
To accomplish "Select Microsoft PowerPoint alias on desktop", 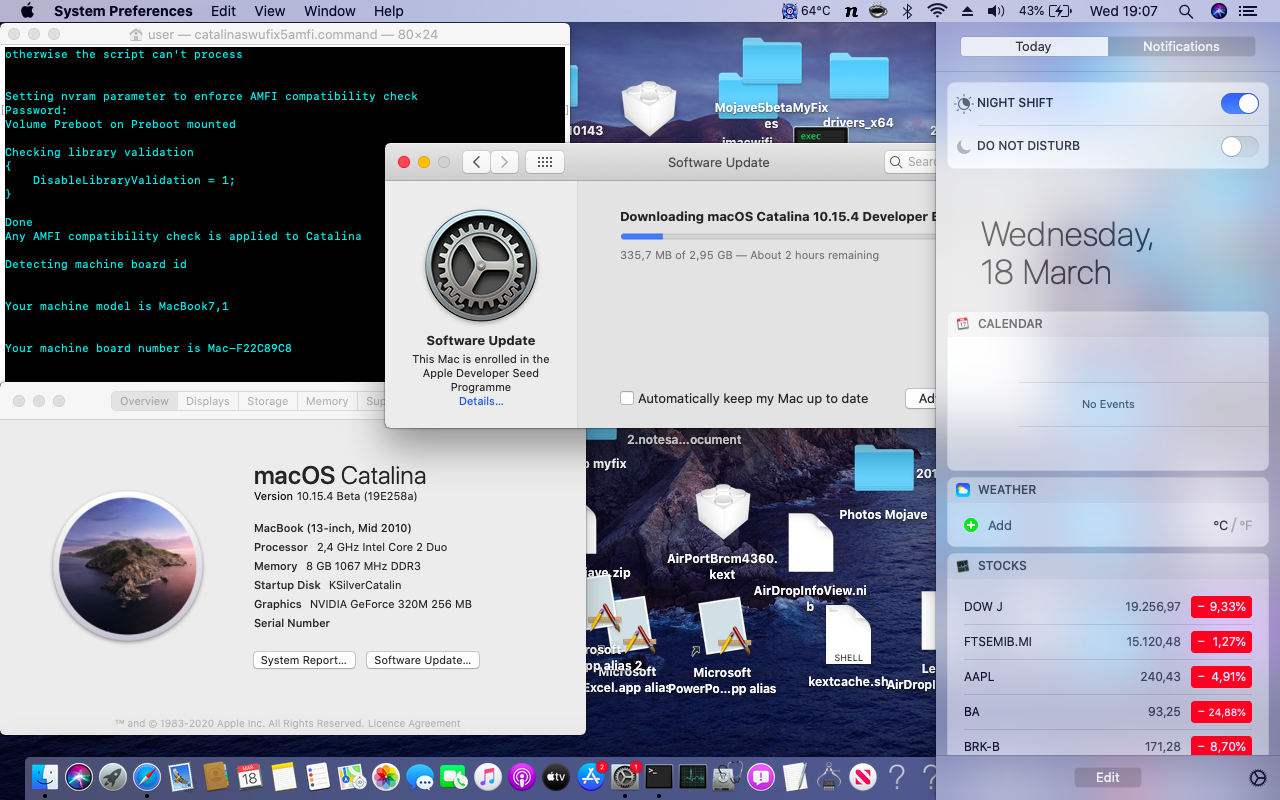I will pyautogui.click(x=722, y=646).
